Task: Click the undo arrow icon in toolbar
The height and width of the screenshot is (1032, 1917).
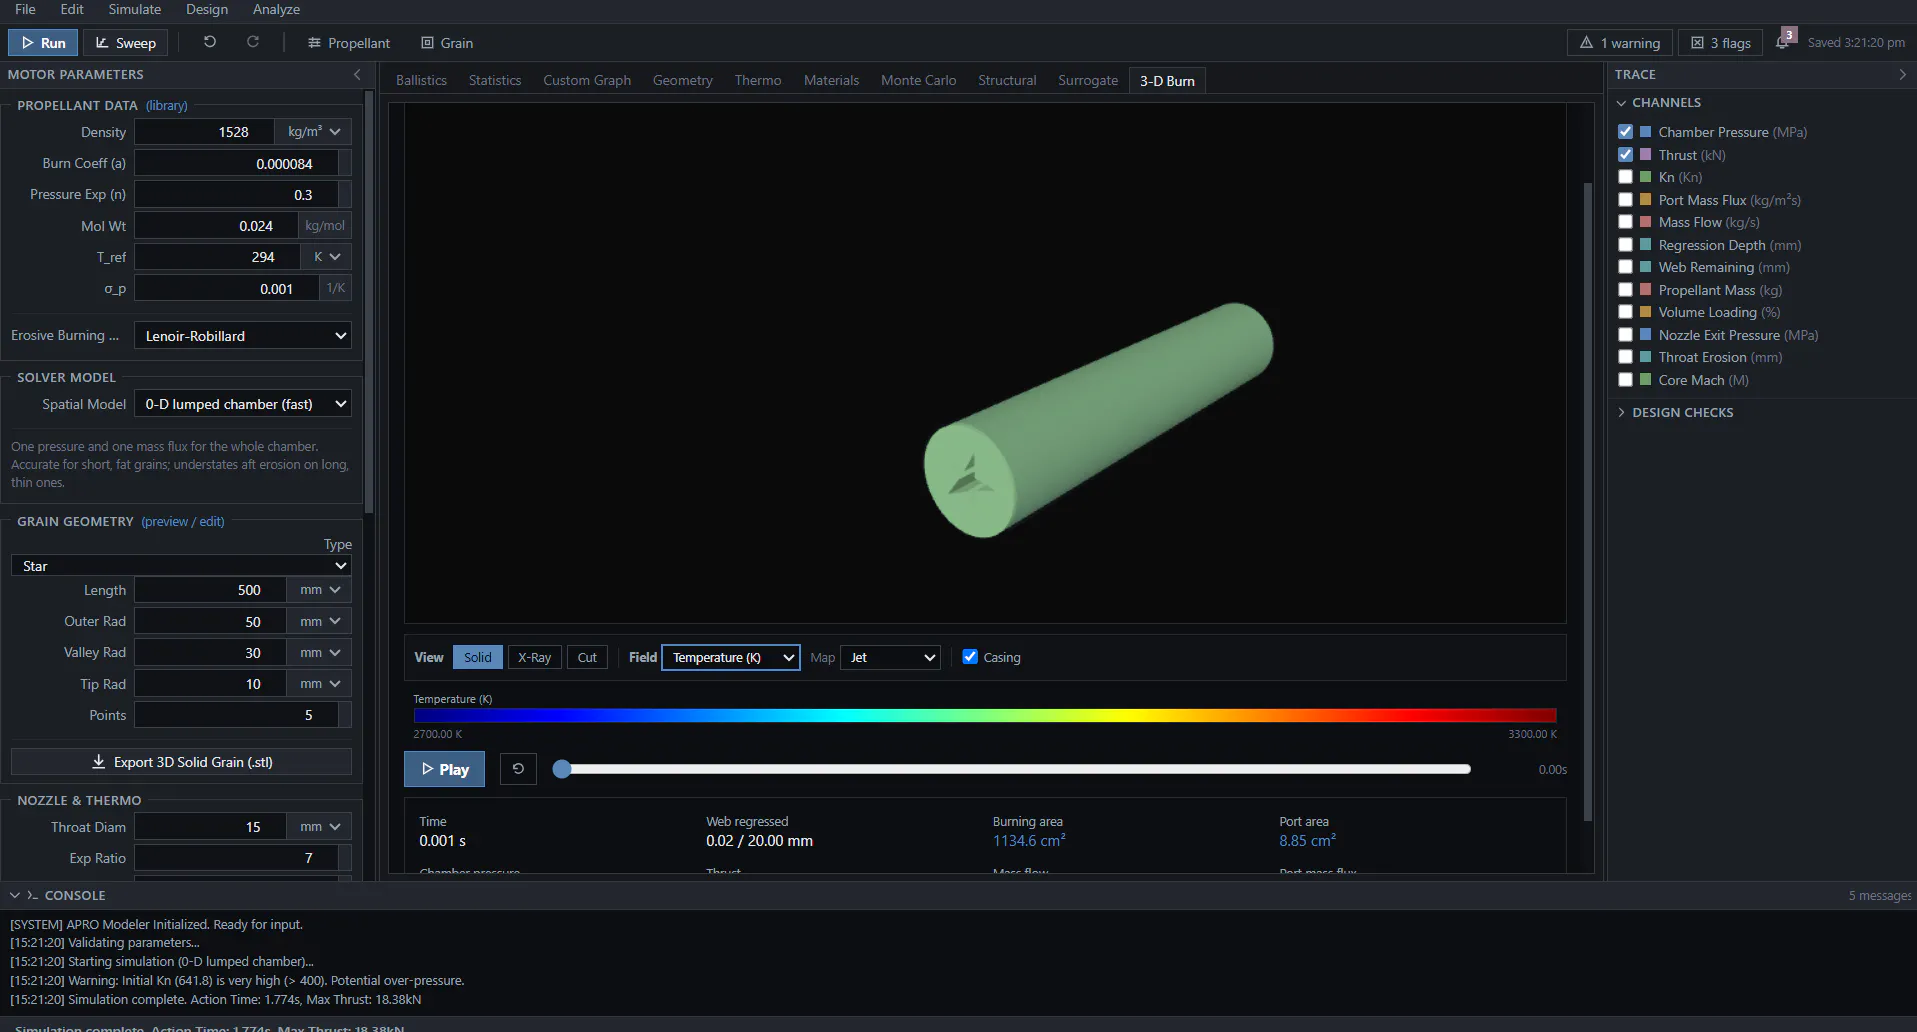Action: point(210,42)
